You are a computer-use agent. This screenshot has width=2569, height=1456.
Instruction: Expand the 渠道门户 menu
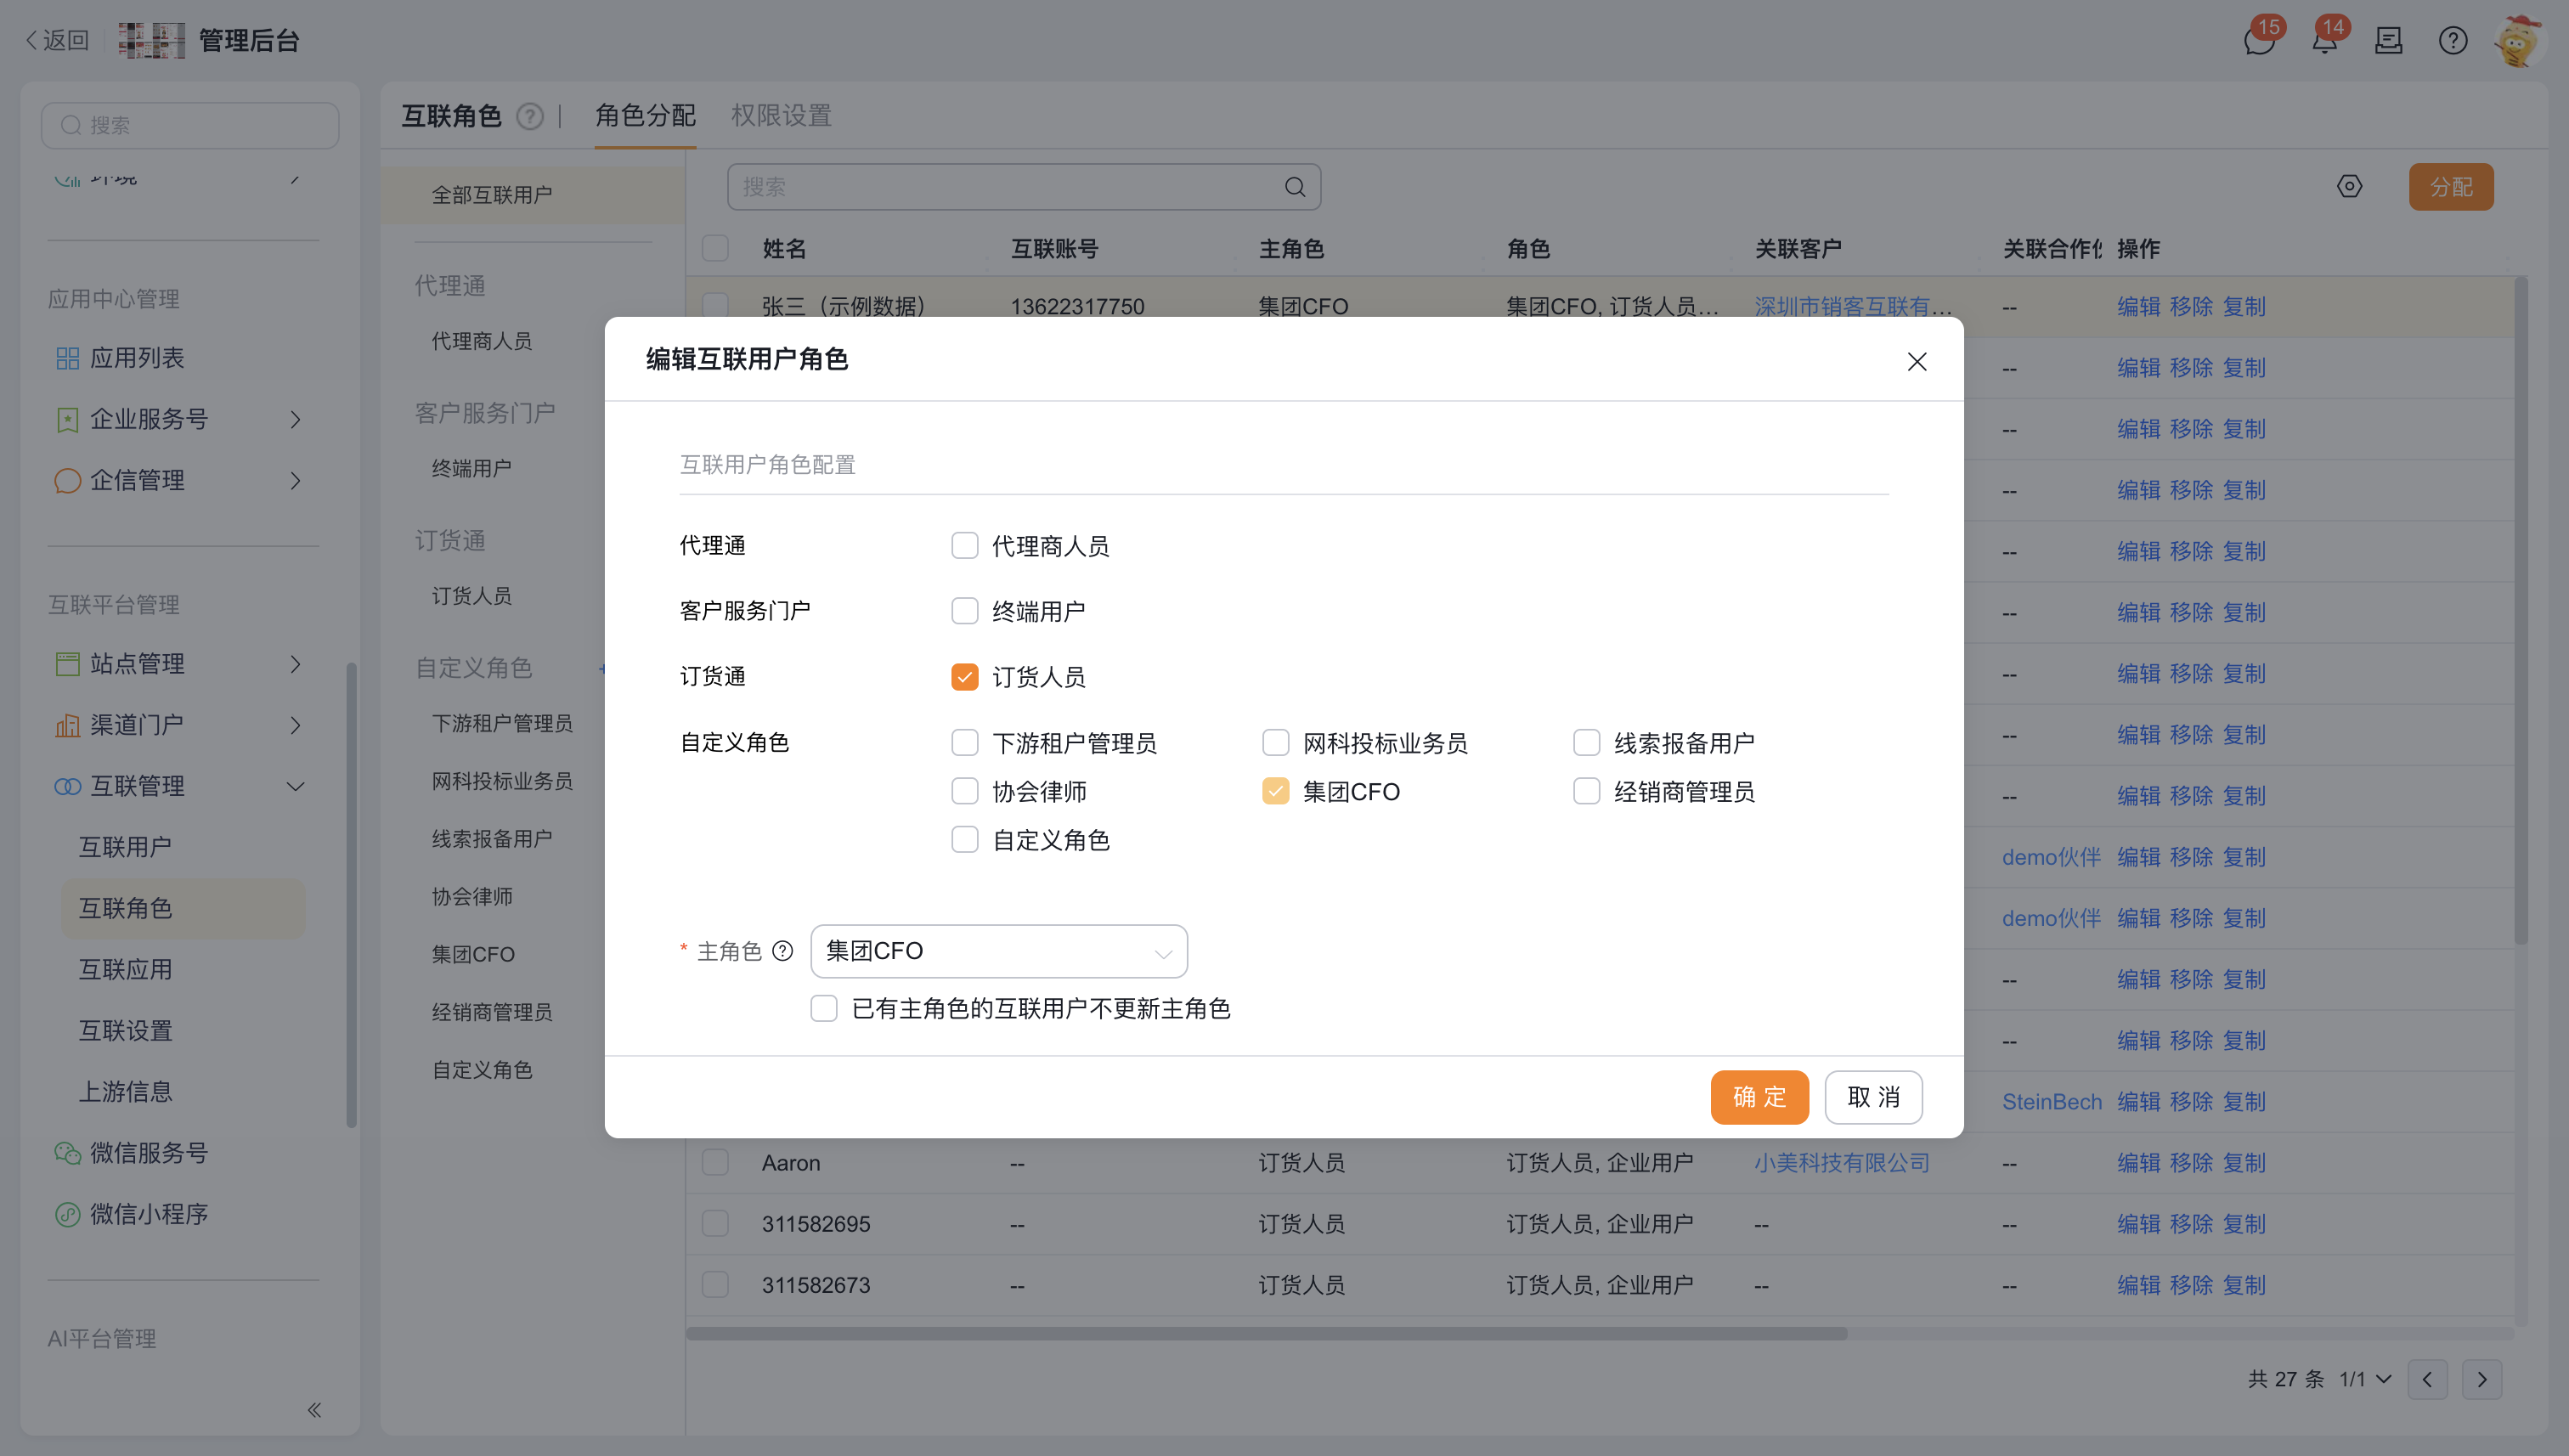(295, 725)
